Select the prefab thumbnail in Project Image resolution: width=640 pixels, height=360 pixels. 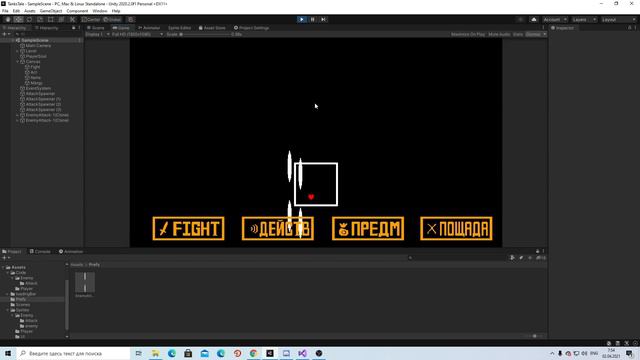[85, 282]
